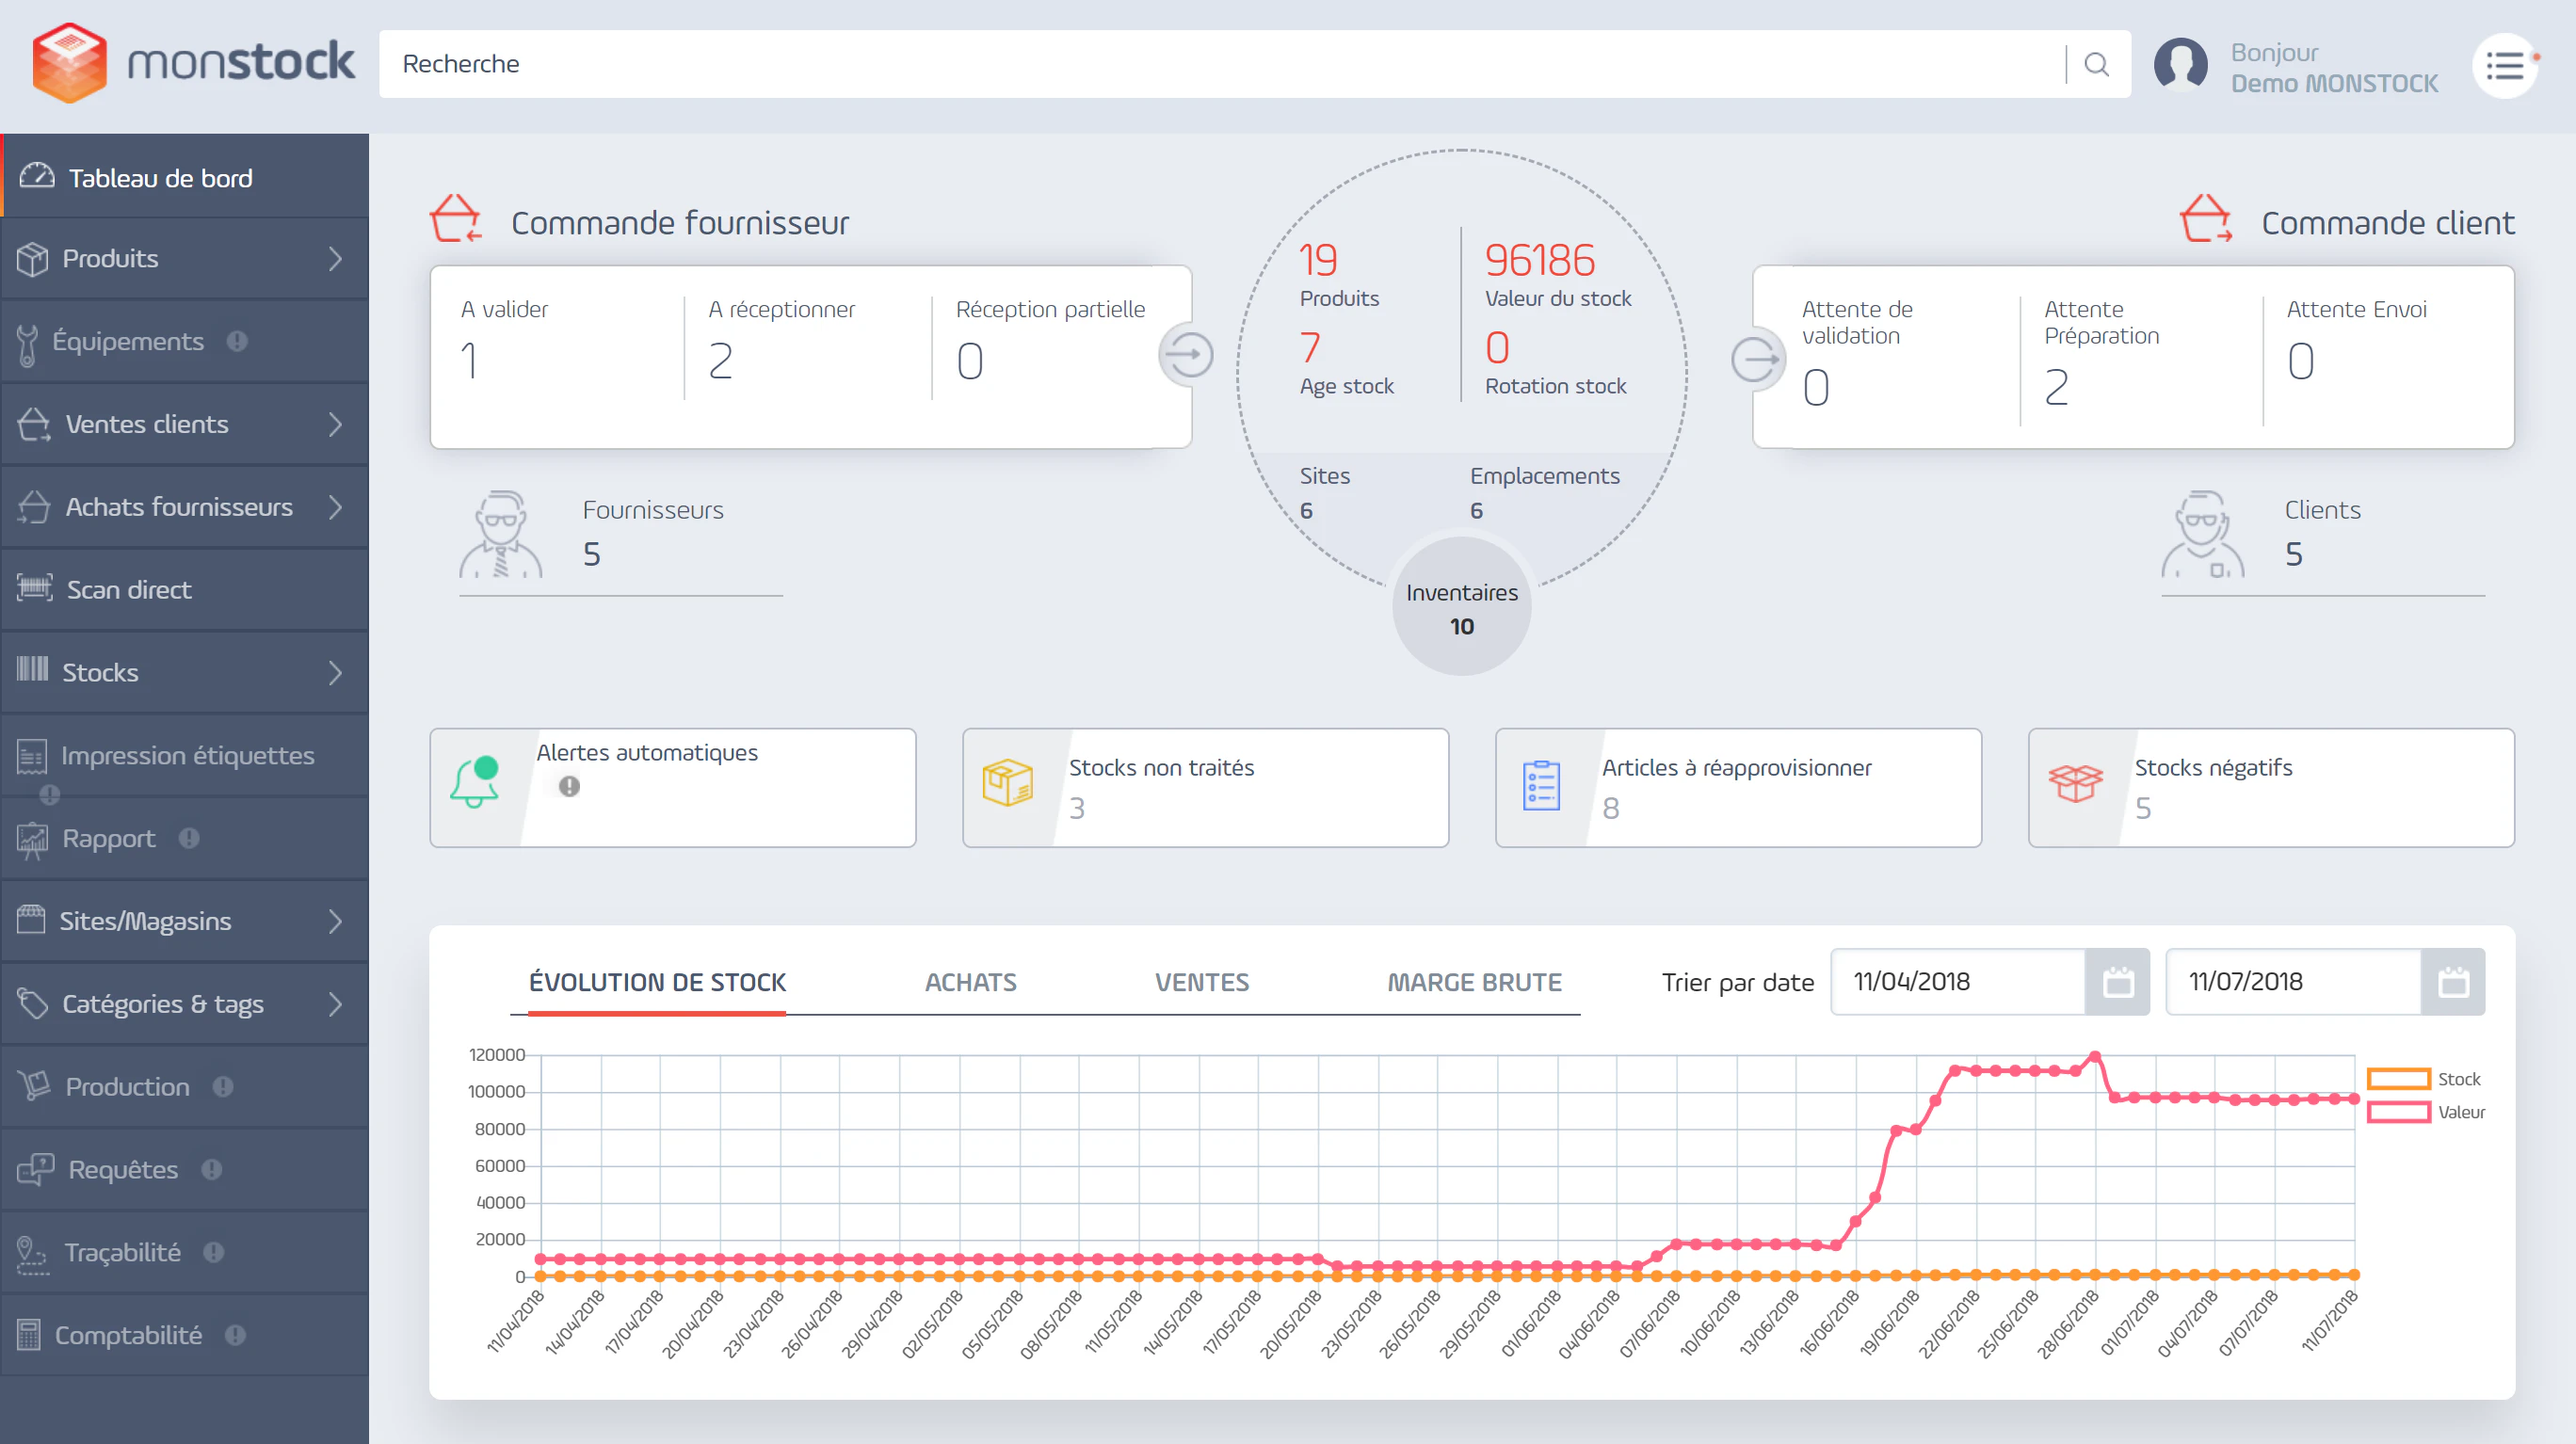Expand the Stocks submenu chevron
This screenshot has width=2576, height=1444.
tap(335, 673)
